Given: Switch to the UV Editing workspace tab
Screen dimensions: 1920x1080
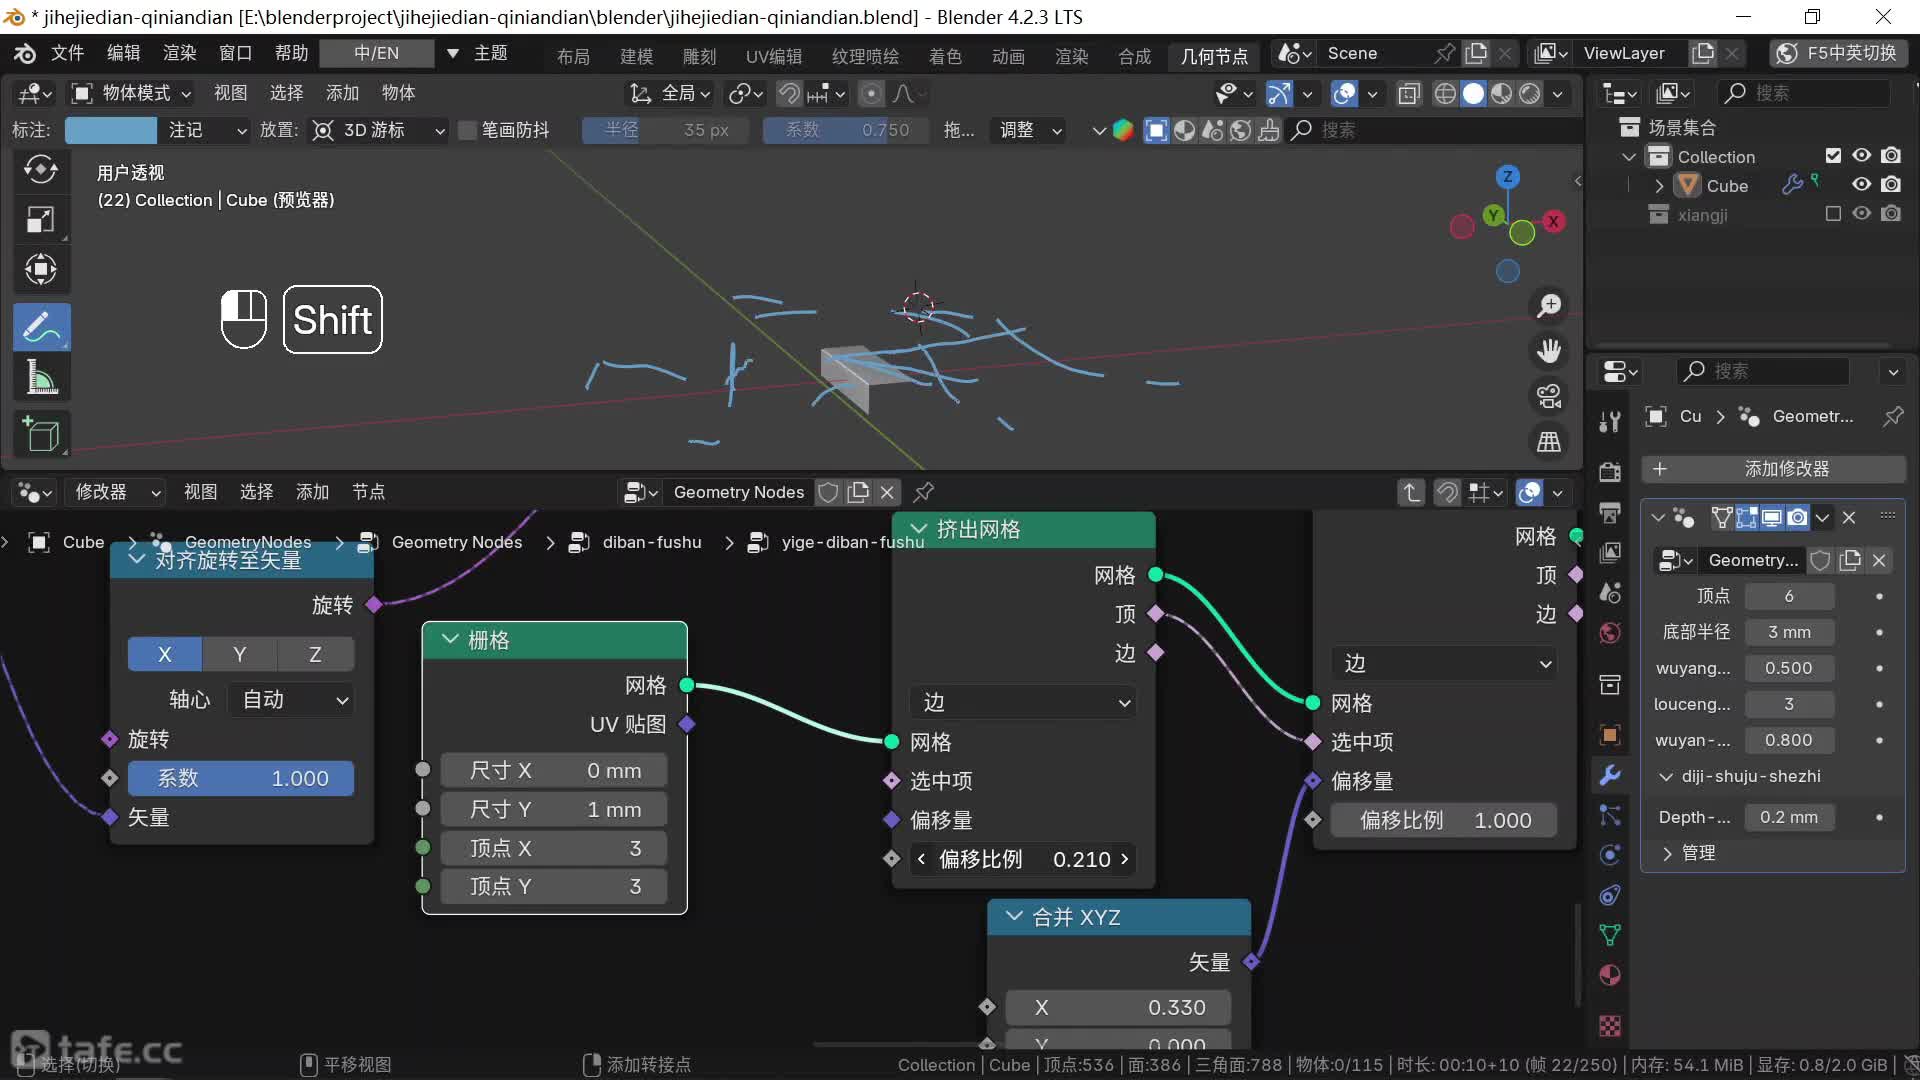Looking at the screenshot, I should point(773,56).
